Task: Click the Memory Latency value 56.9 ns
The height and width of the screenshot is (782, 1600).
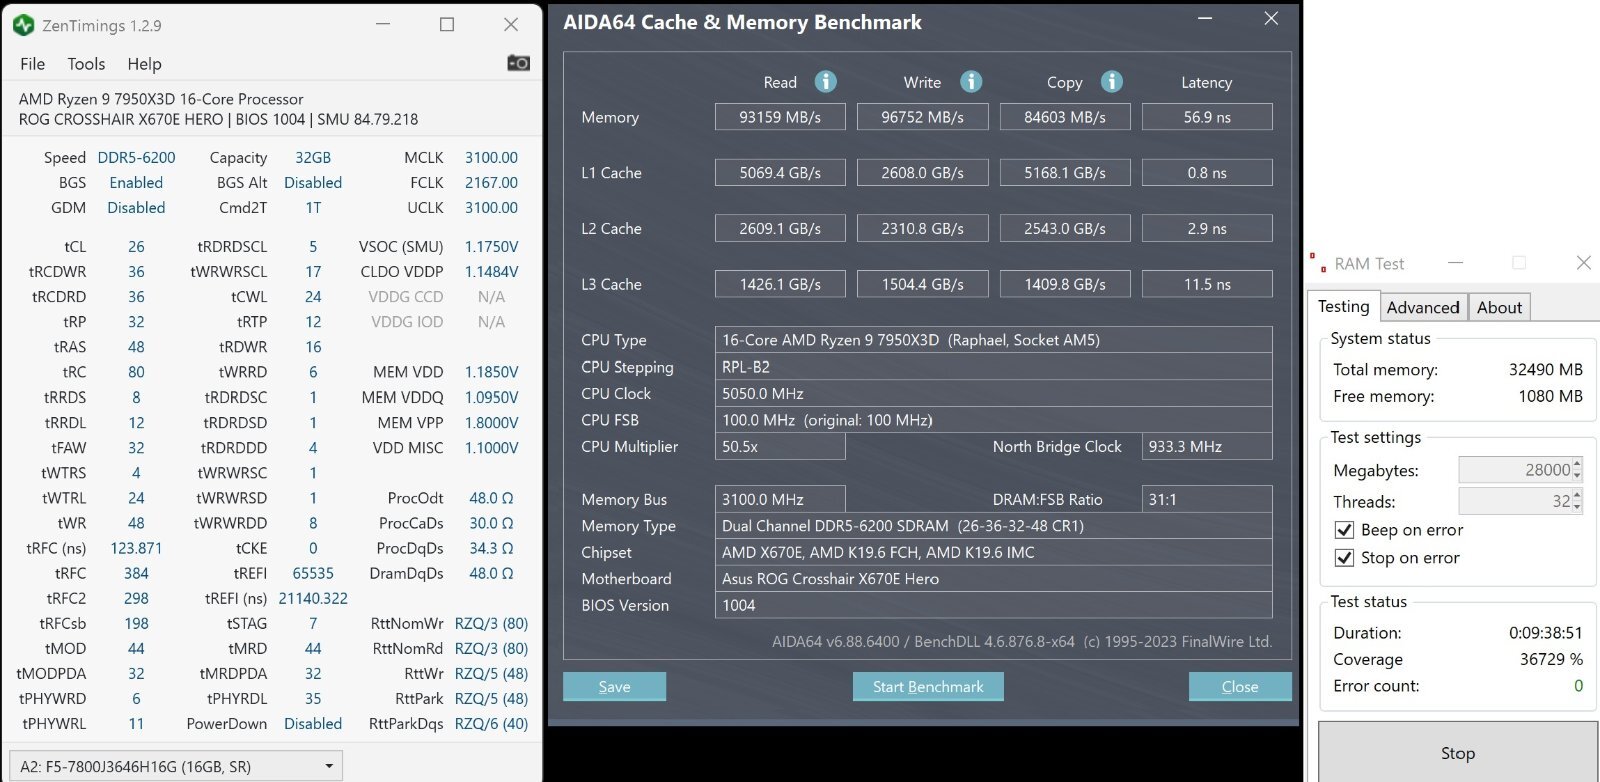Action: pyautogui.click(x=1207, y=117)
